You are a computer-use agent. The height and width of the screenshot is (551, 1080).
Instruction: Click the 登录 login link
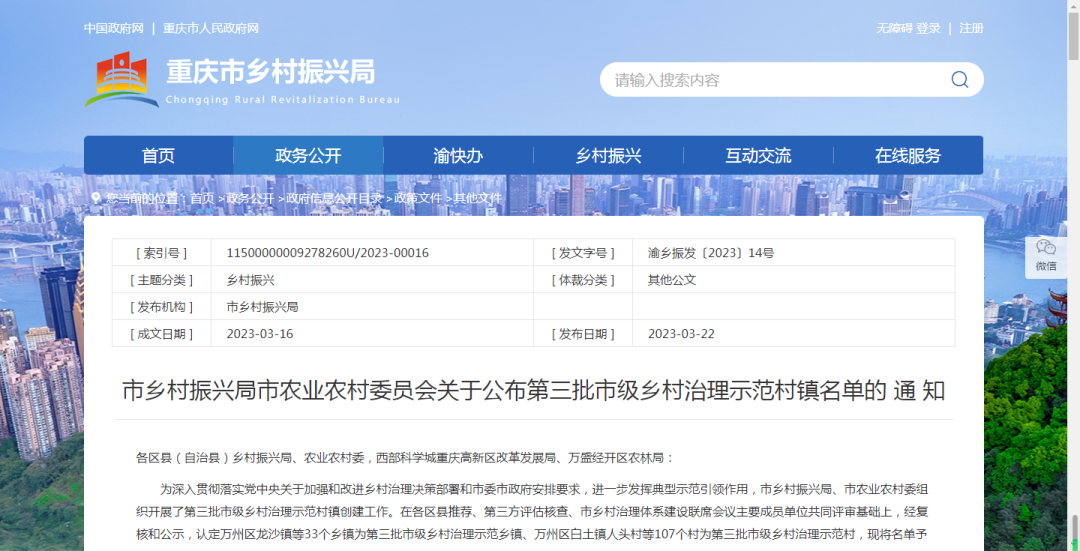tap(929, 28)
